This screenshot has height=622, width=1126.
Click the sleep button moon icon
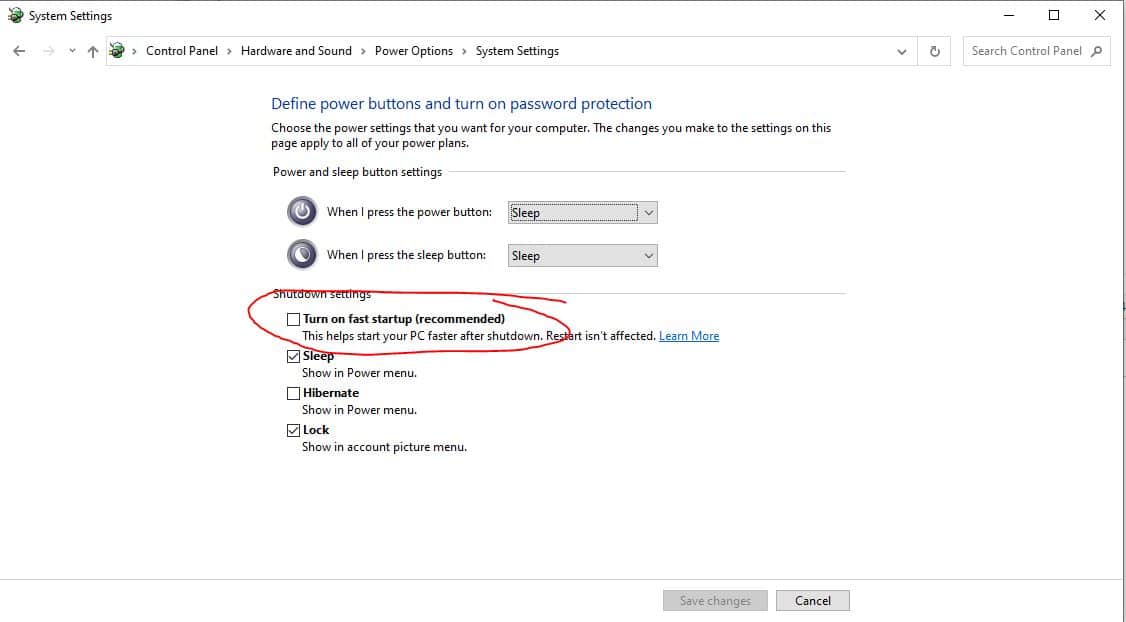point(301,255)
